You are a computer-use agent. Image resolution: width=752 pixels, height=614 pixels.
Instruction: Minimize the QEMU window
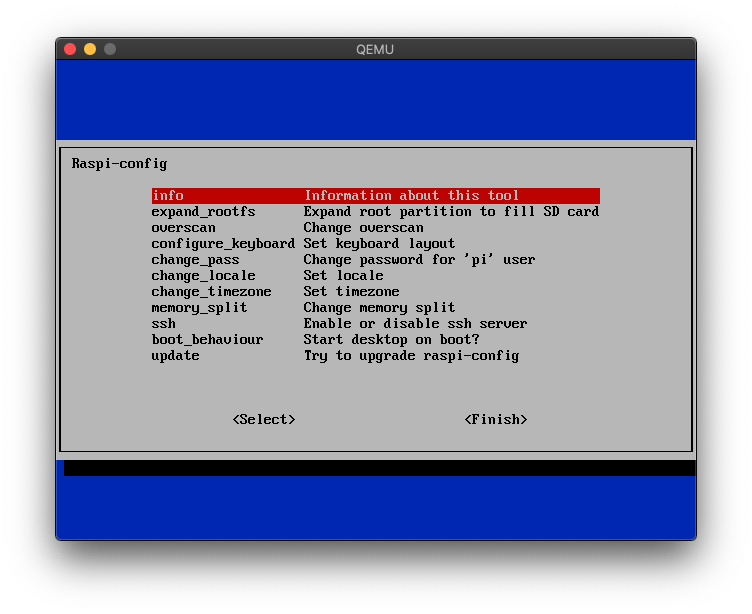click(90, 49)
